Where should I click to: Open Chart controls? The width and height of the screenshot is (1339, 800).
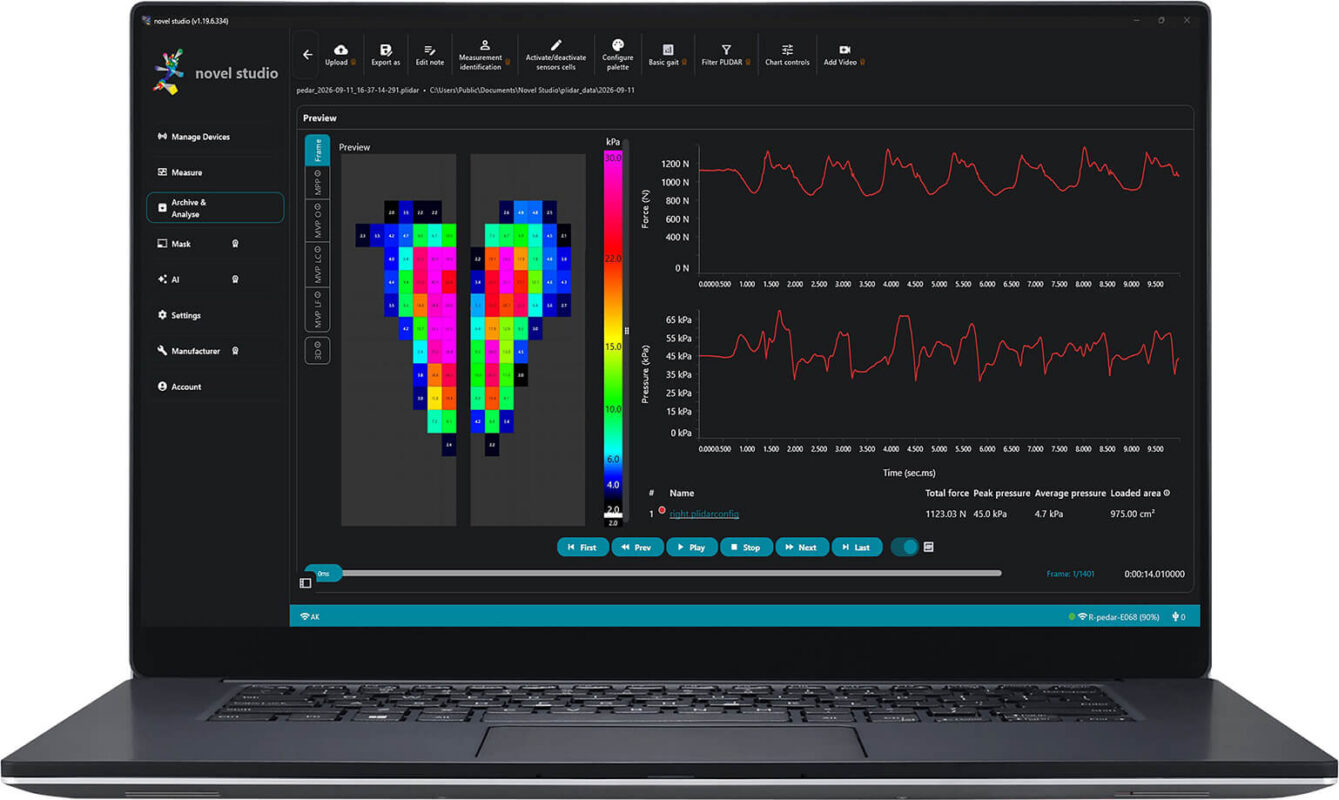click(x=787, y=55)
